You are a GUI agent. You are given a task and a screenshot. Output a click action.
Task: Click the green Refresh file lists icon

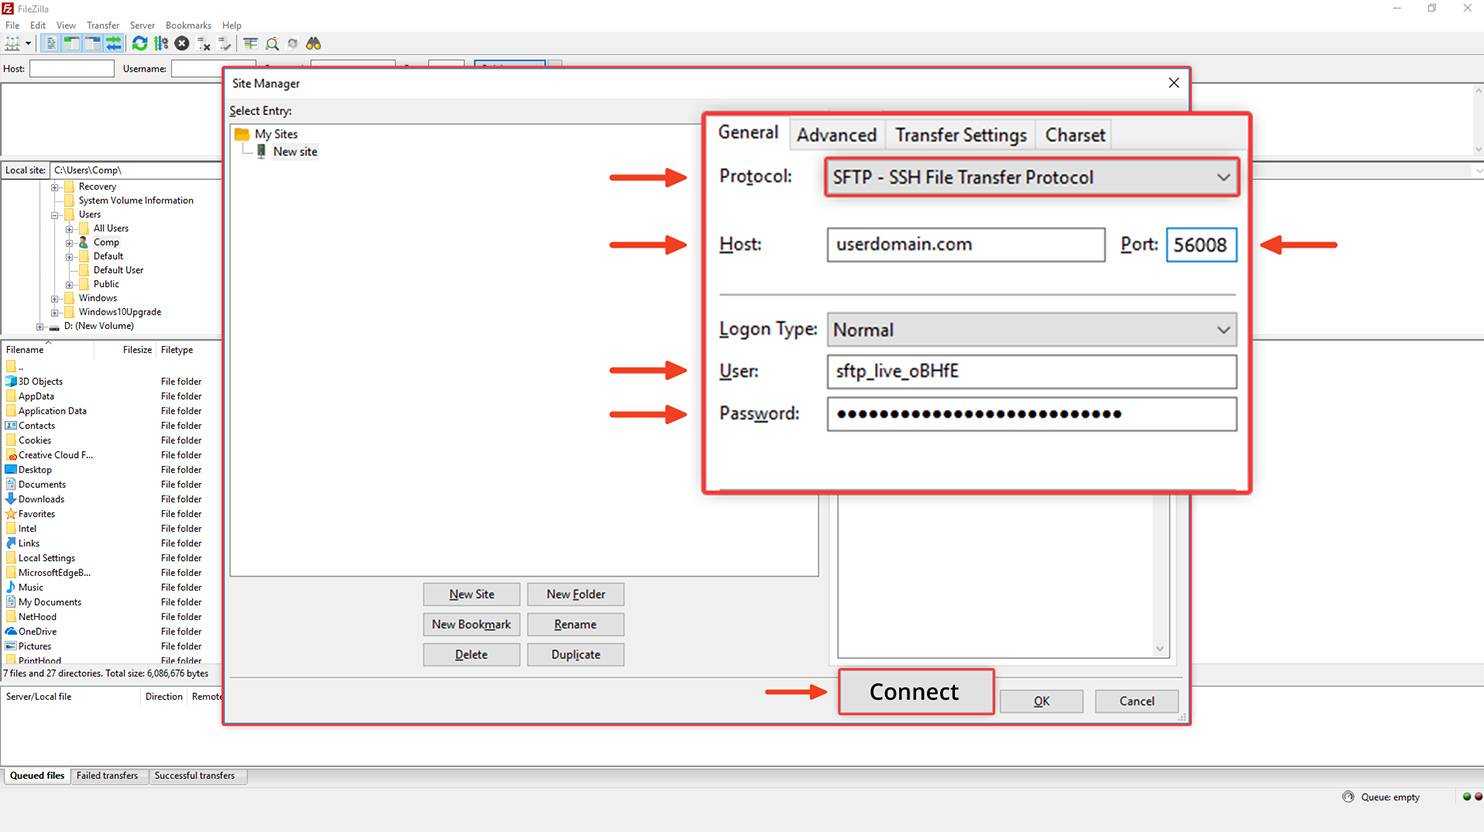(140, 44)
